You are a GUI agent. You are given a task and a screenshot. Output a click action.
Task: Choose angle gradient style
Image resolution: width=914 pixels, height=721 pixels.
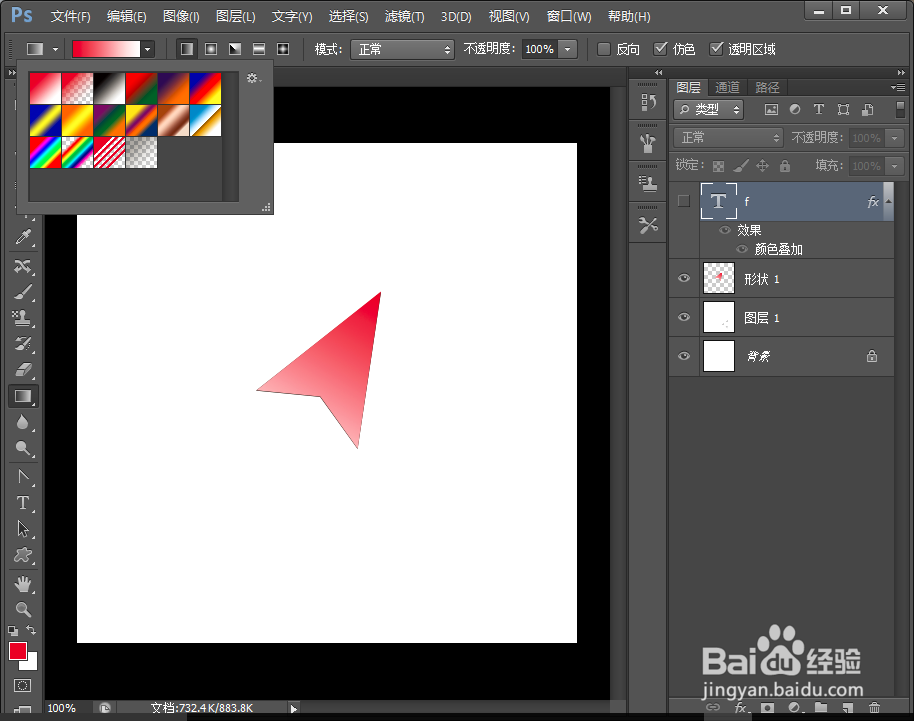click(235, 49)
